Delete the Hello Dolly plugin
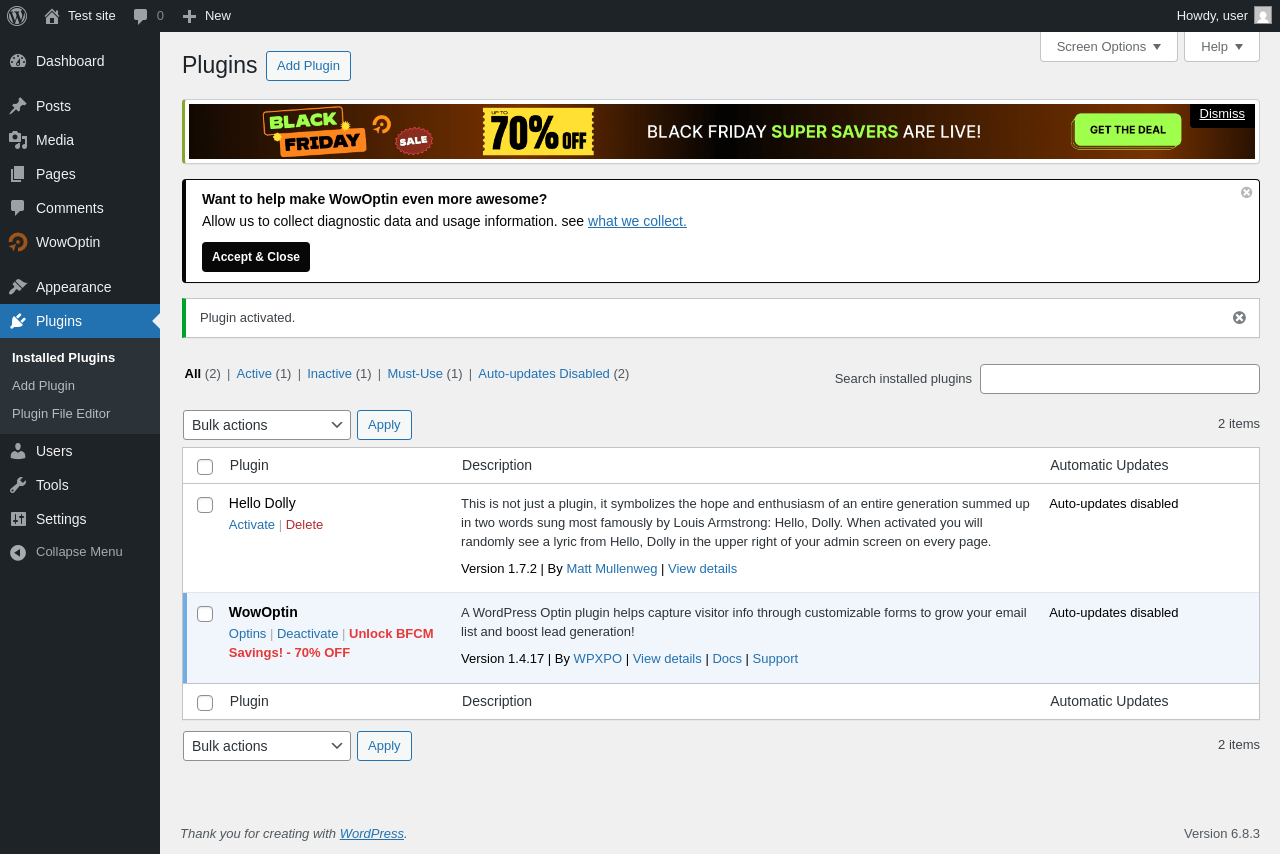This screenshot has width=1280, height=854. coord(304,525)
